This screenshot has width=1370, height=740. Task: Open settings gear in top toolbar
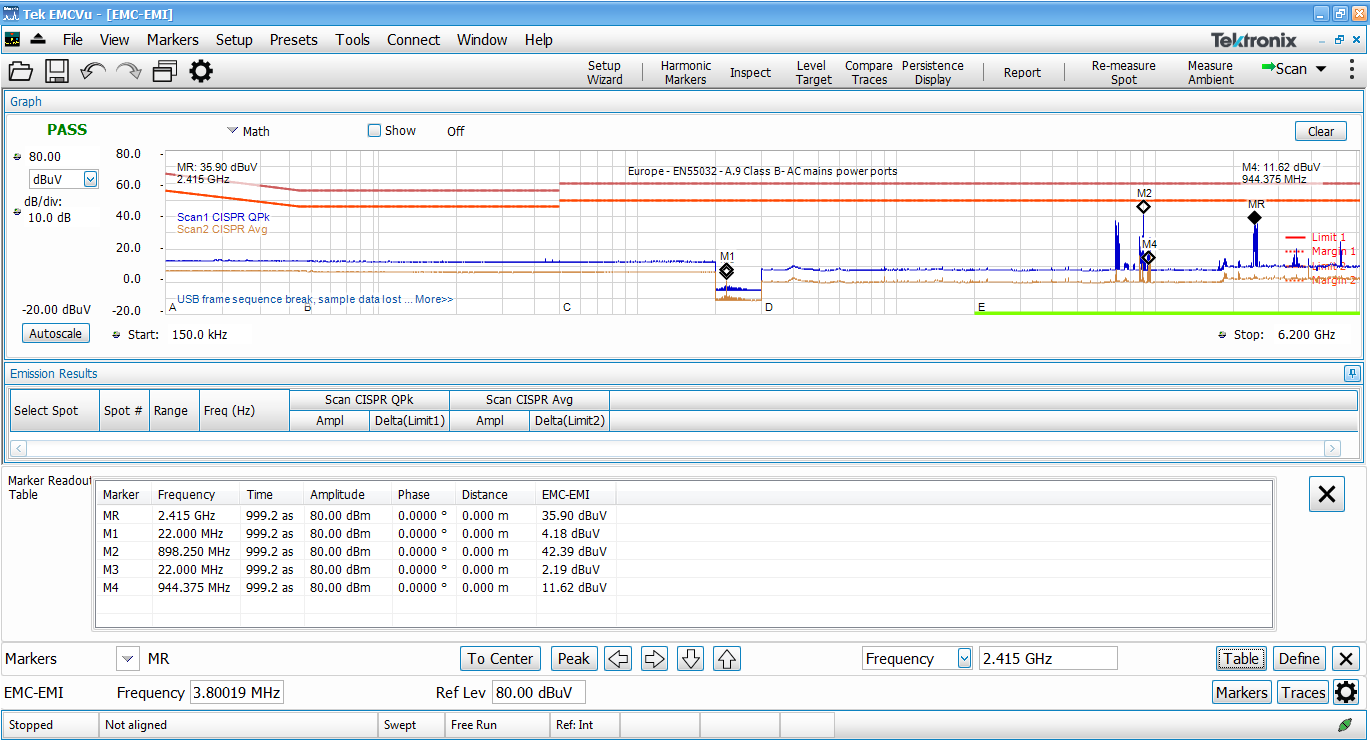coord(201,71)
